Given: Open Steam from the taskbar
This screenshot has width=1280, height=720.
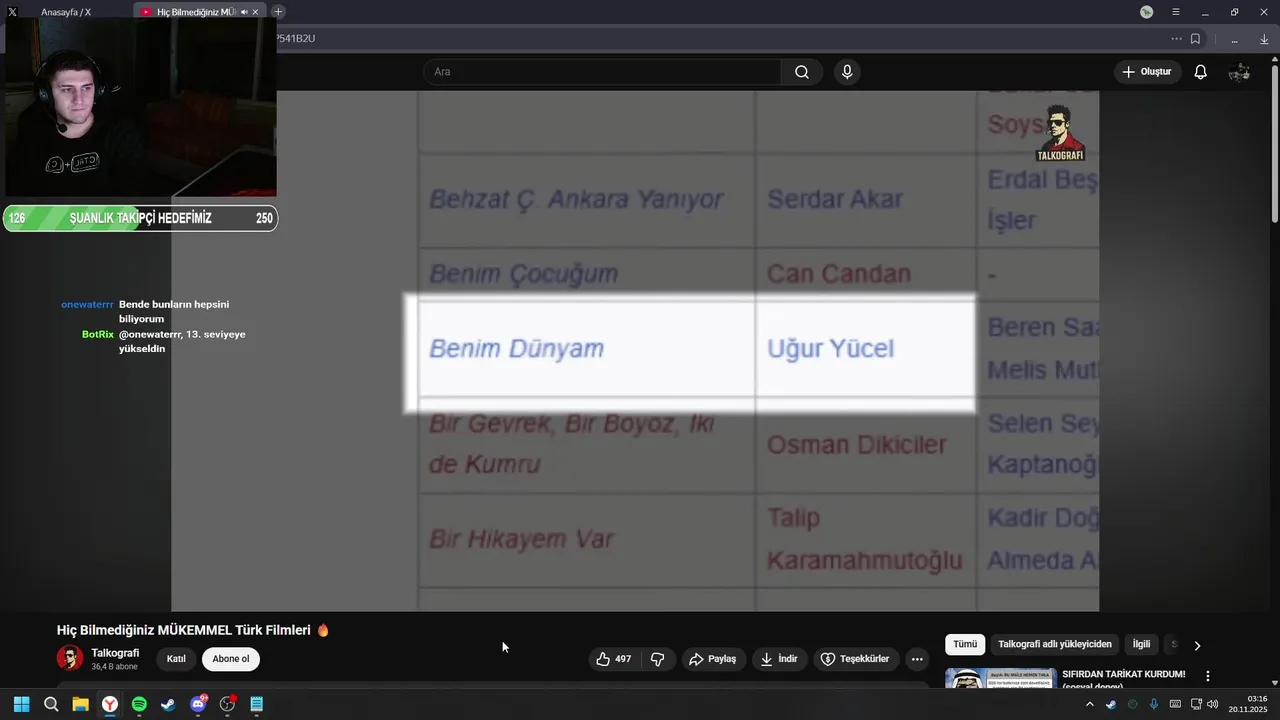Looking at the screenshot, I should (x=168, y=704).
